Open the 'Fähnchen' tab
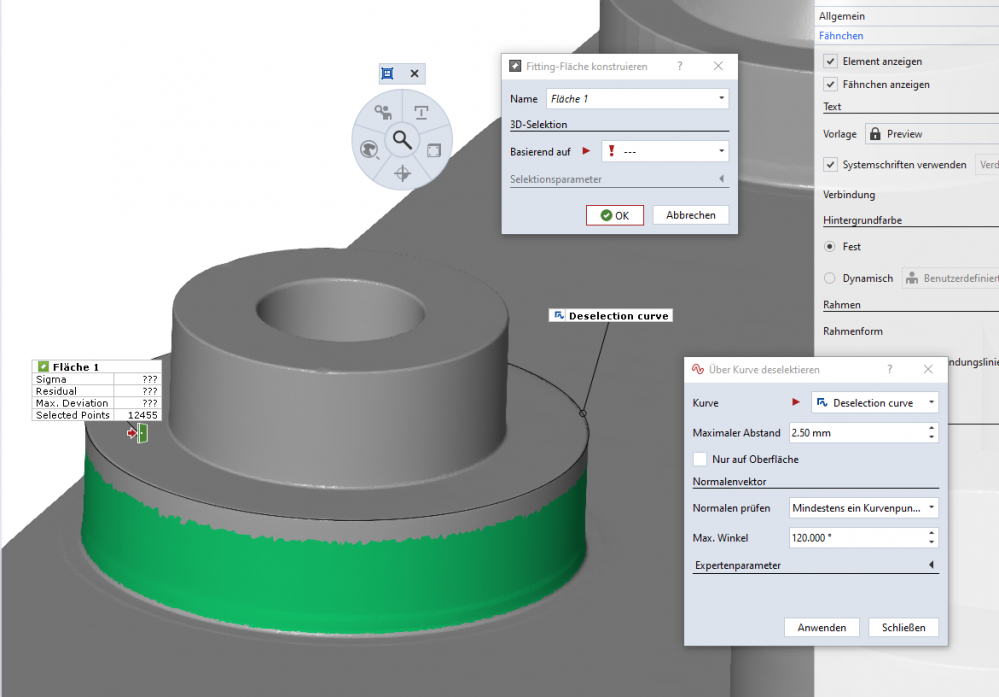 coord(841,36)
